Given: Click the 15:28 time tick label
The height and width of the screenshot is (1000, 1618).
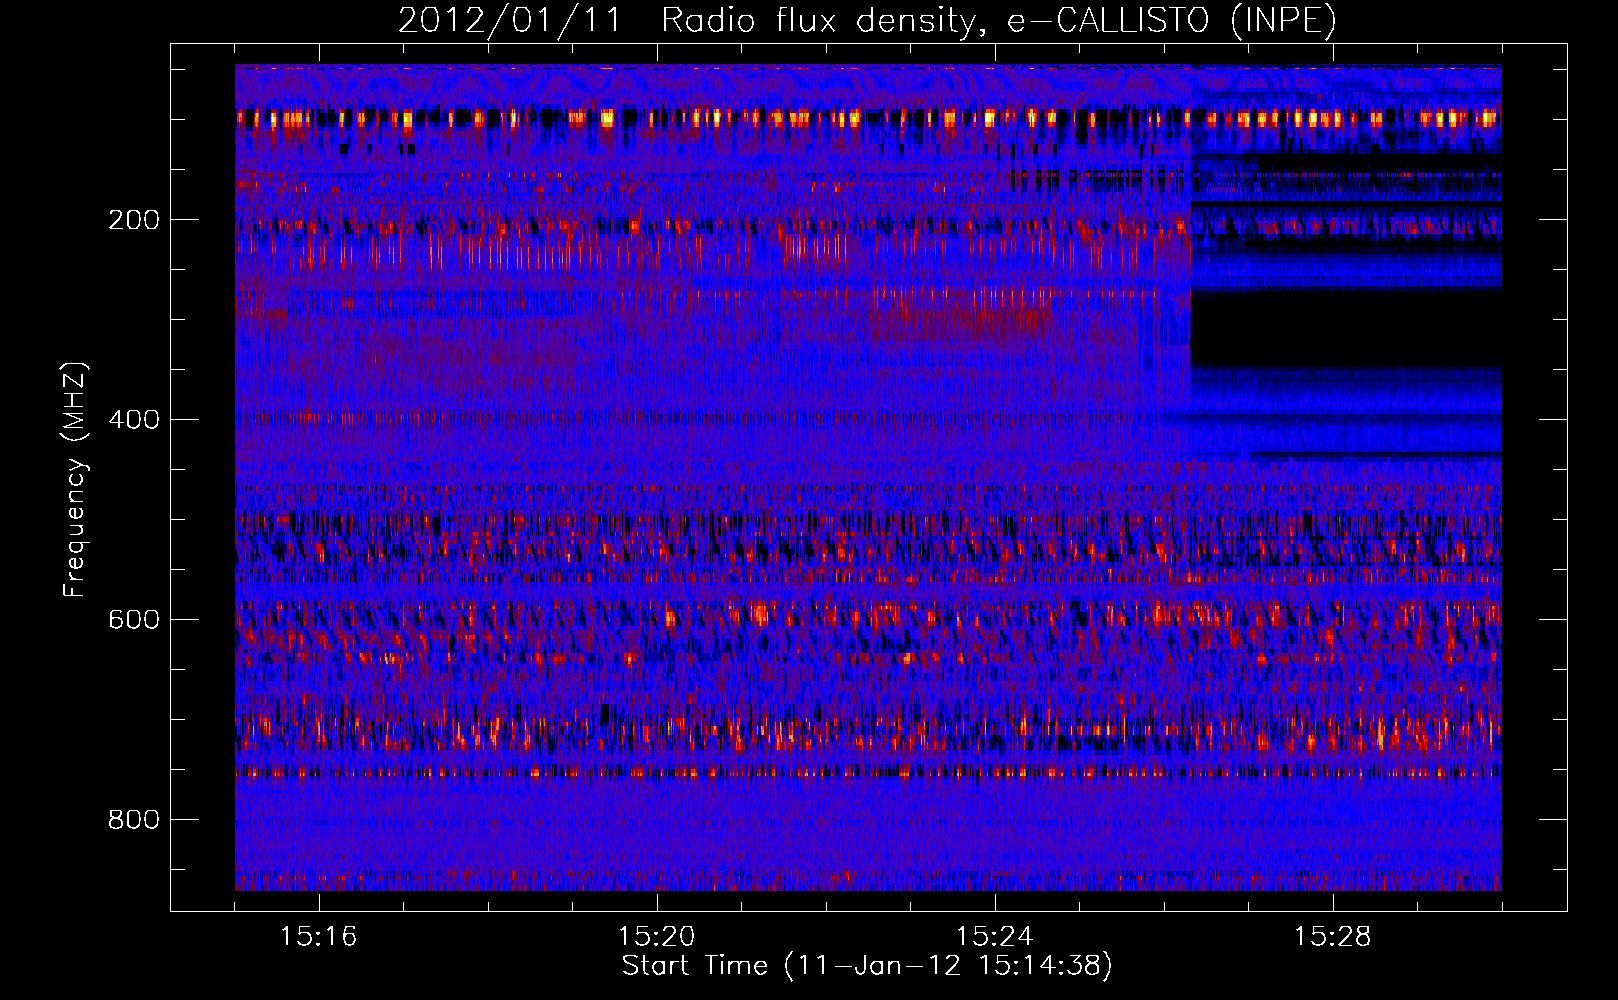Looking at the screenshot, I should coord(1333,937).
